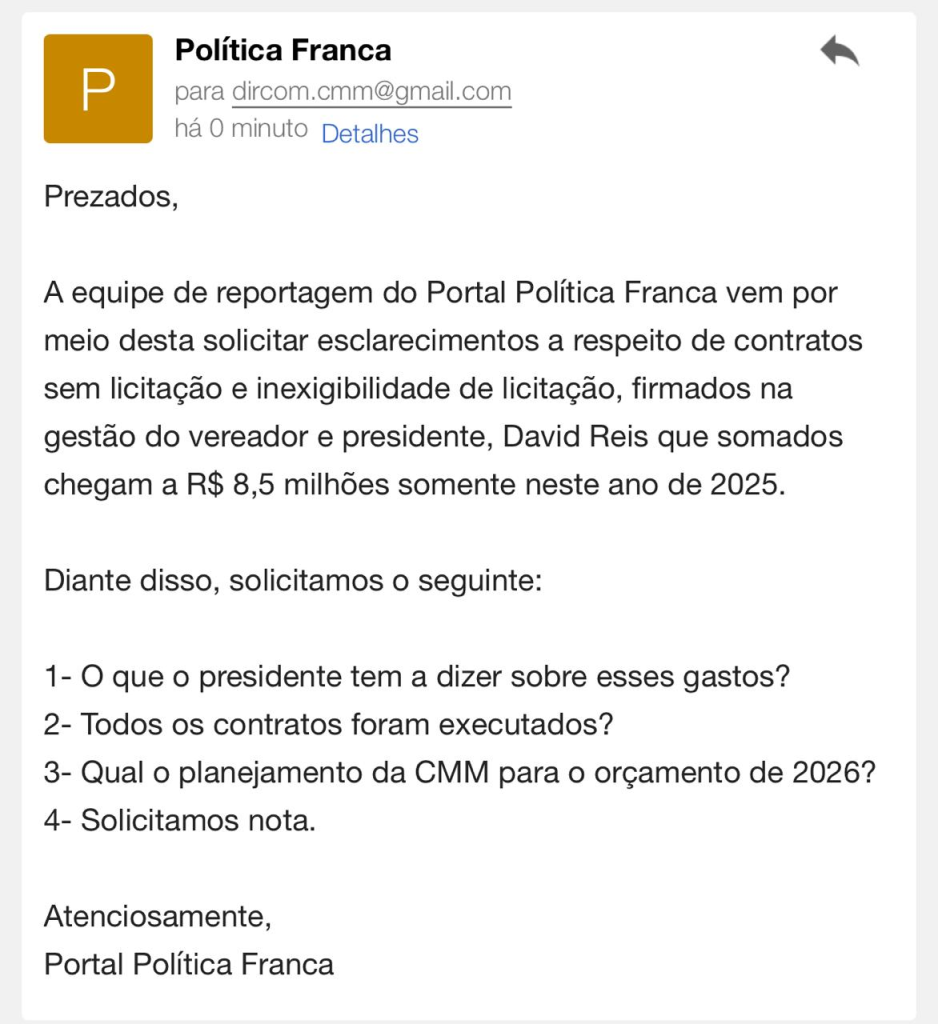Viewport: 938px width, 1024px height.
Task: Click question 2 "Todos os contratos foram executados?"
Action: [x=328, y=725]
